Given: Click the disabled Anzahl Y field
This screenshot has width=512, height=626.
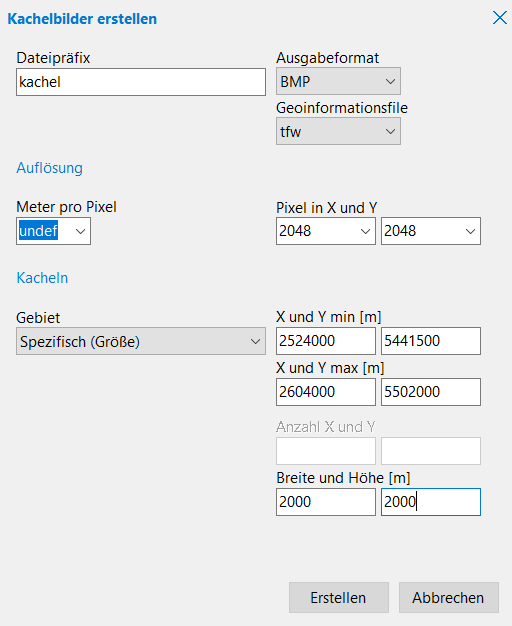Looking at the screenshot, I should pos(431,451).
